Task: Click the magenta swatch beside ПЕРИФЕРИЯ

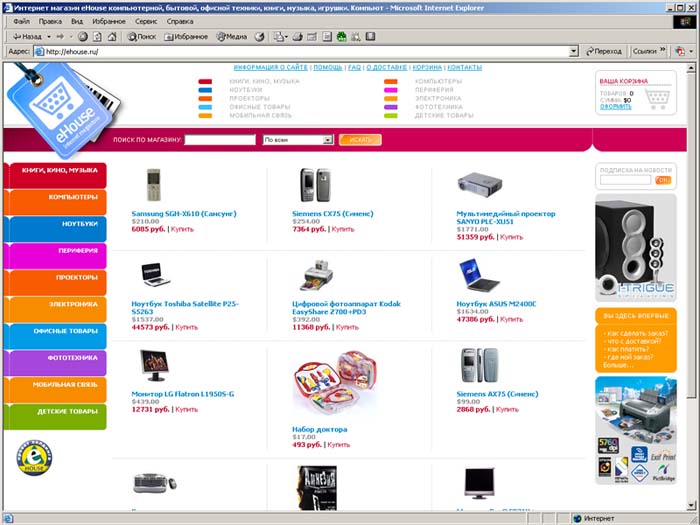Action: 391,90
